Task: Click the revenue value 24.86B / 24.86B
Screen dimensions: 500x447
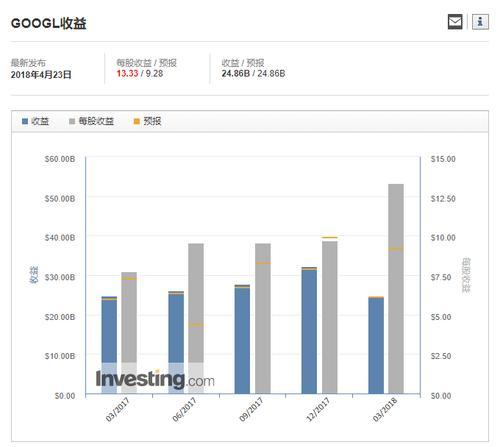Action: [253, 73]
